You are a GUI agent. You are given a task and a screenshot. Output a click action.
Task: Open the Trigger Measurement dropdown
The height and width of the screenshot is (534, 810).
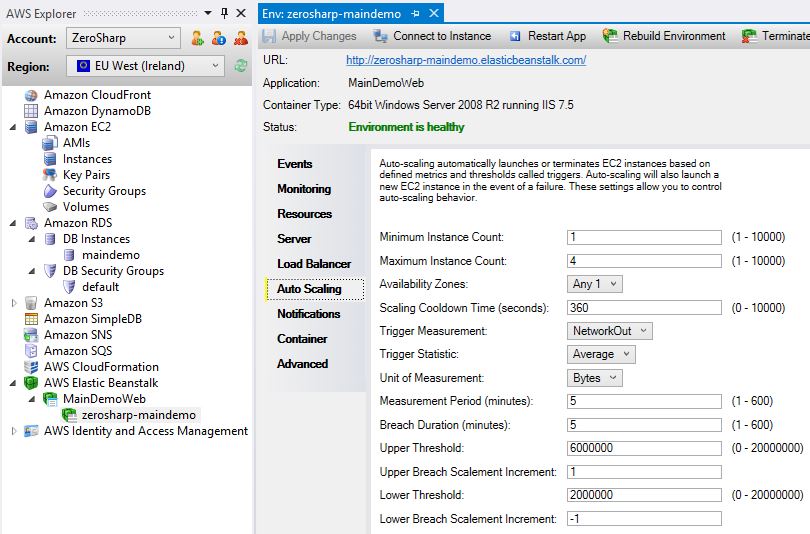pyautogui.click(x=610, y=331)
